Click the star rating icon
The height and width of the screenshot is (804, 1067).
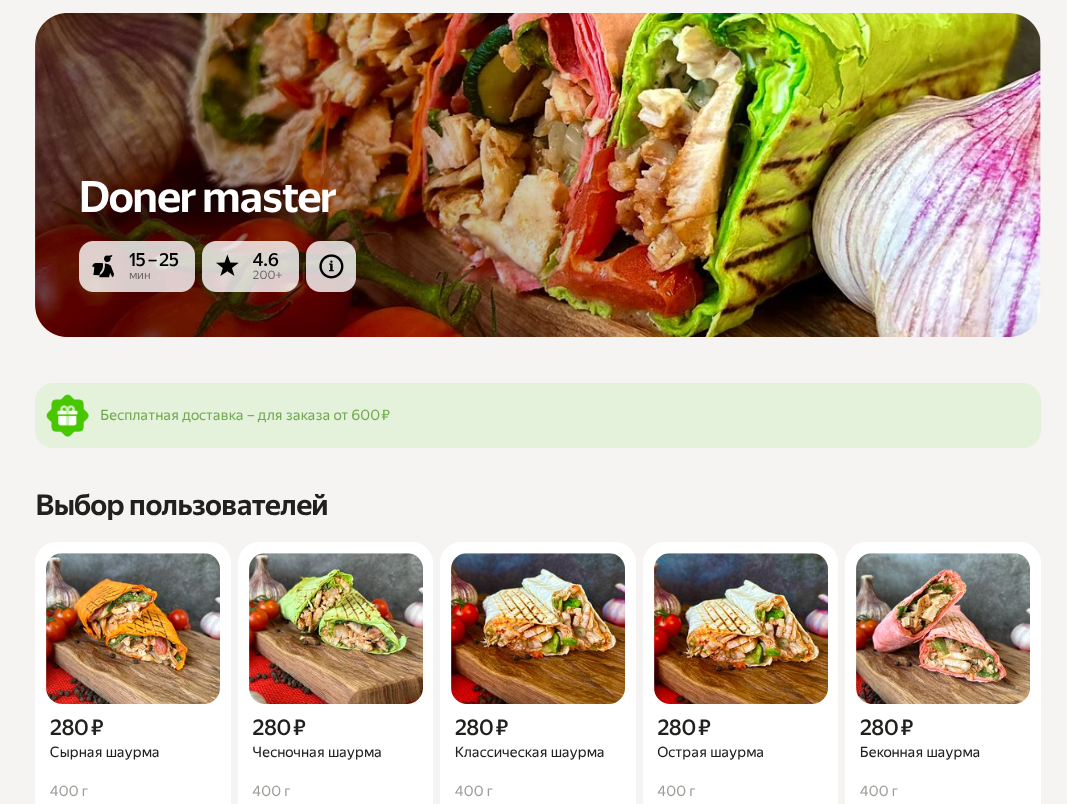227,266
